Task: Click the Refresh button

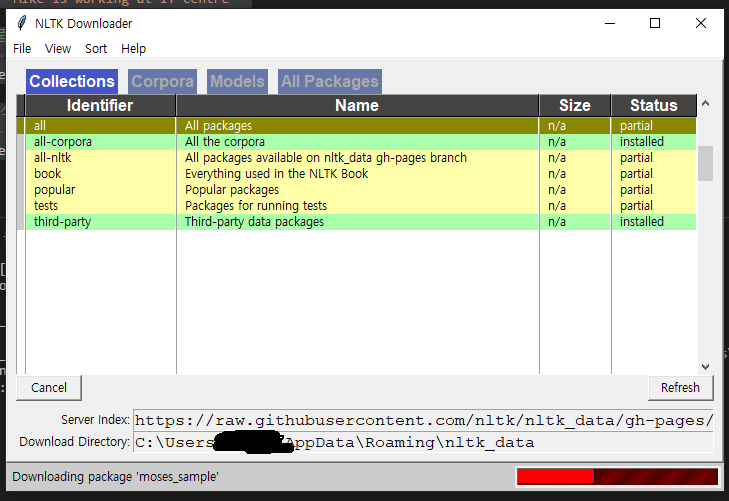Action: 680,388
